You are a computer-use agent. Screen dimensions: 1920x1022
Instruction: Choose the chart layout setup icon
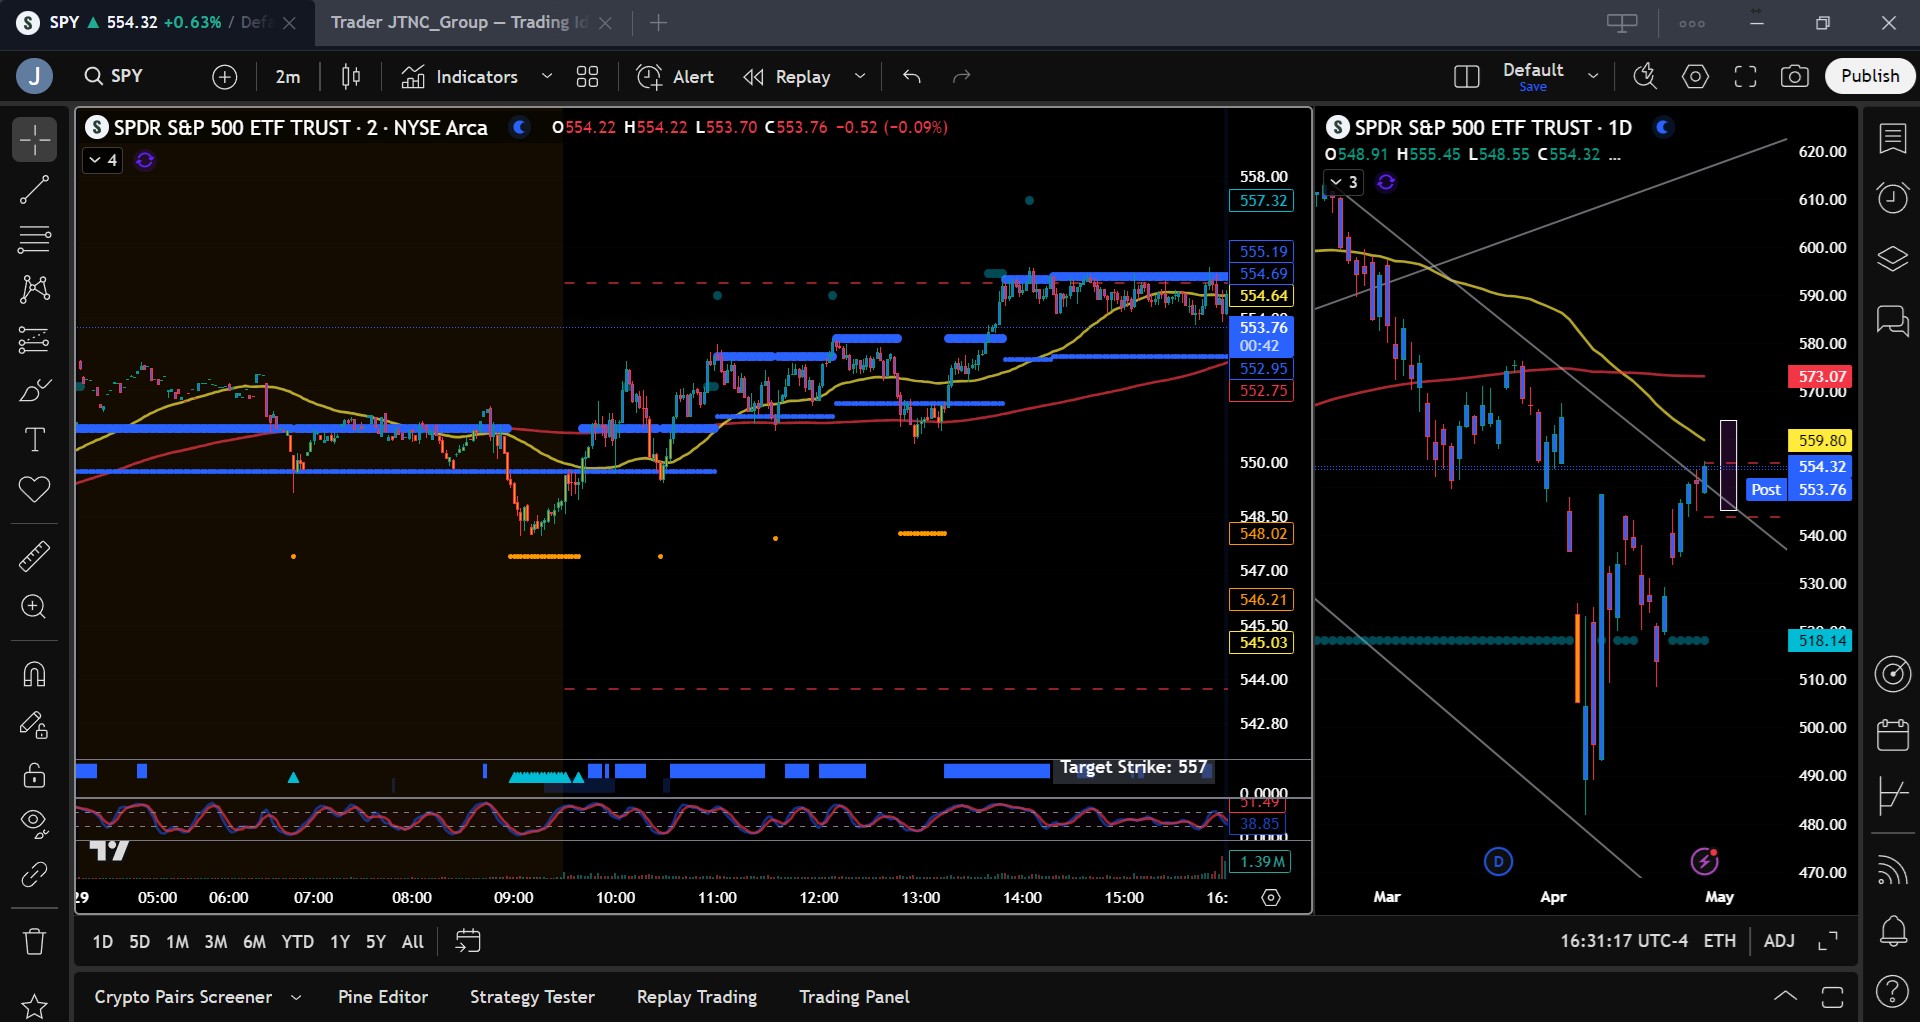[1466, 76]
